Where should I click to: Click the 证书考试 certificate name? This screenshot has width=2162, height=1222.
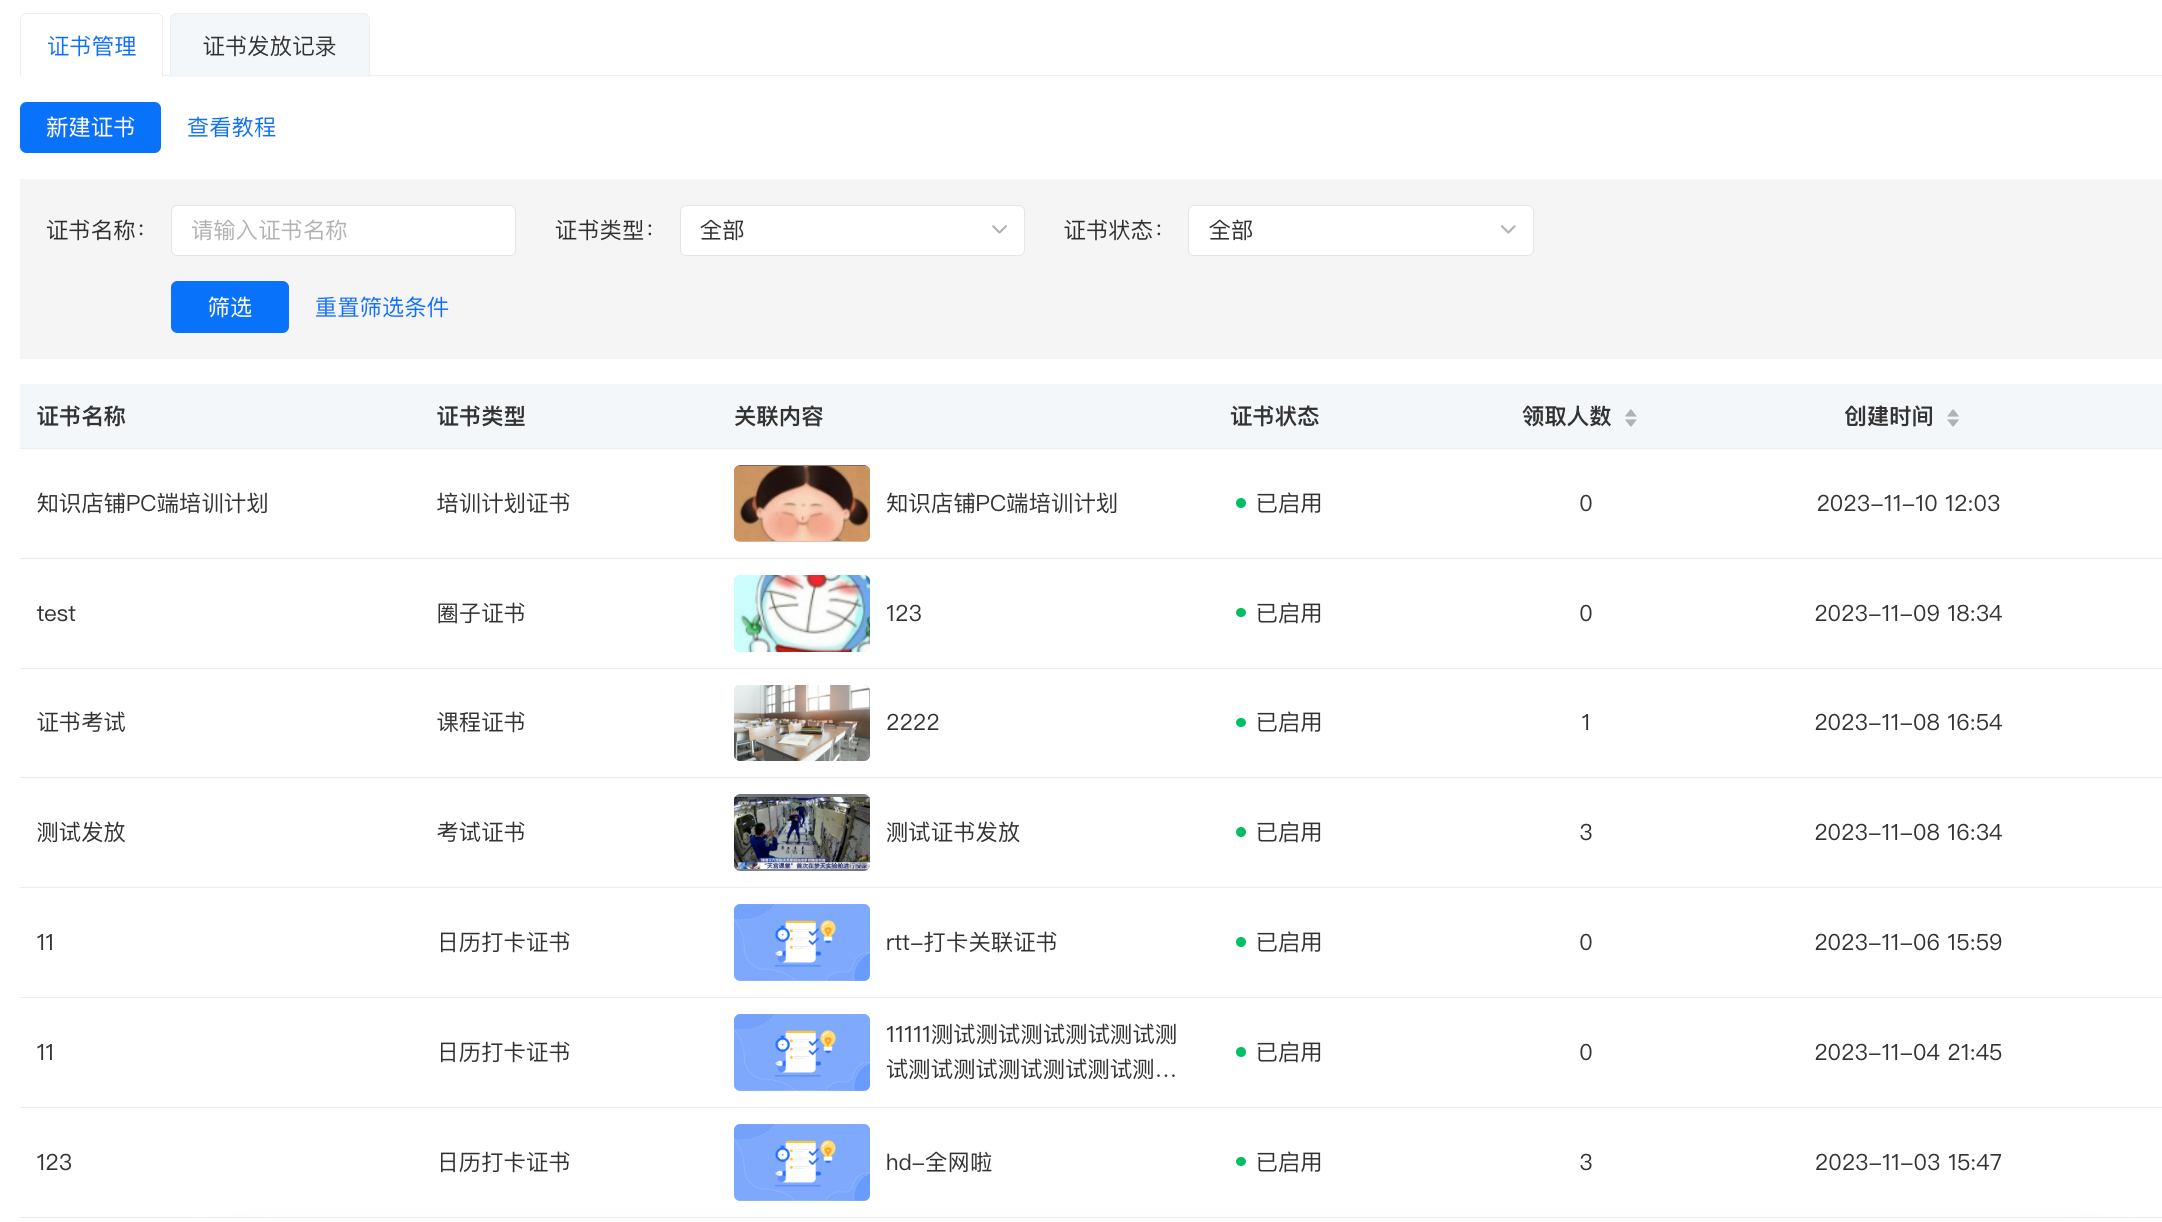coord(81,722)
